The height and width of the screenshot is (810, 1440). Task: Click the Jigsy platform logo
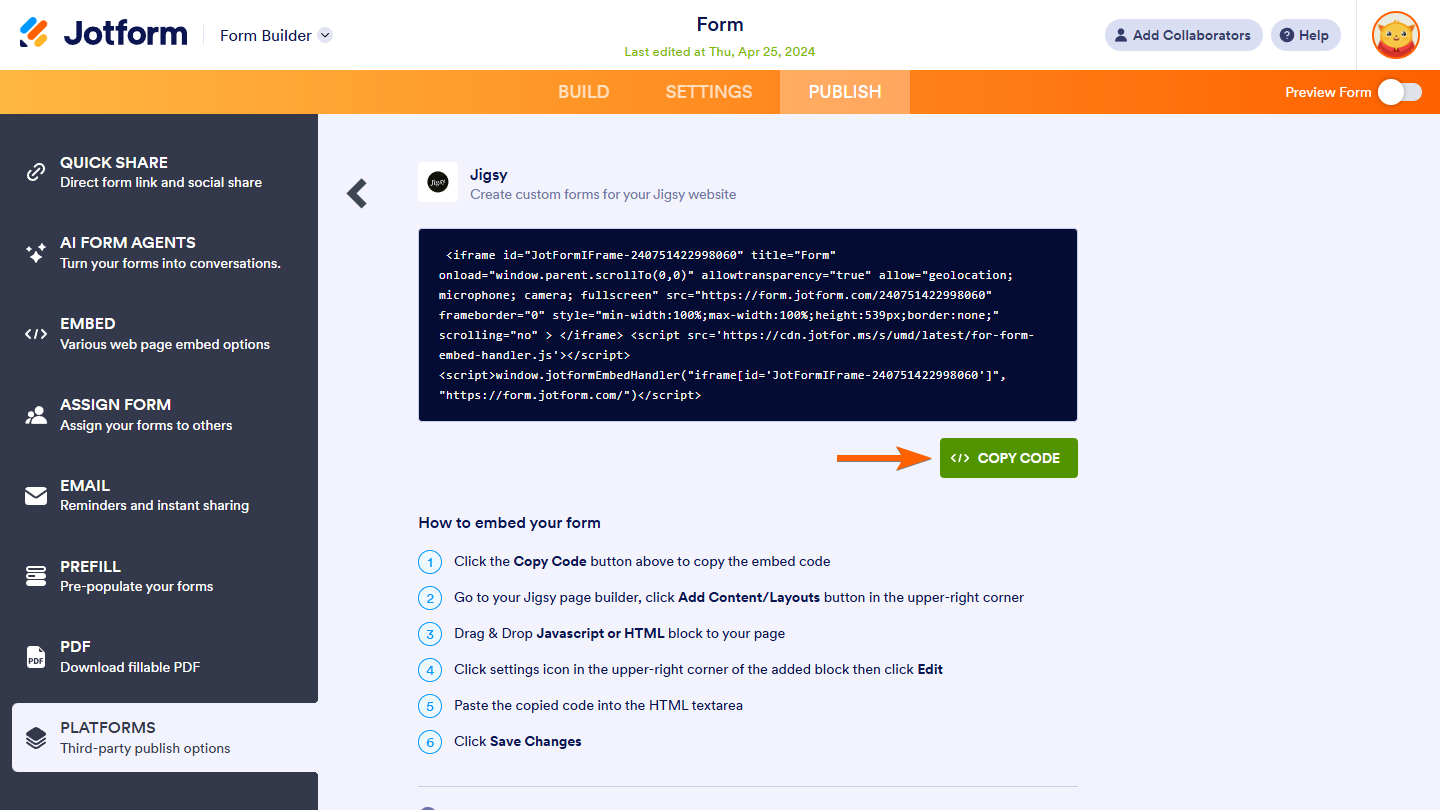[438, 182]
